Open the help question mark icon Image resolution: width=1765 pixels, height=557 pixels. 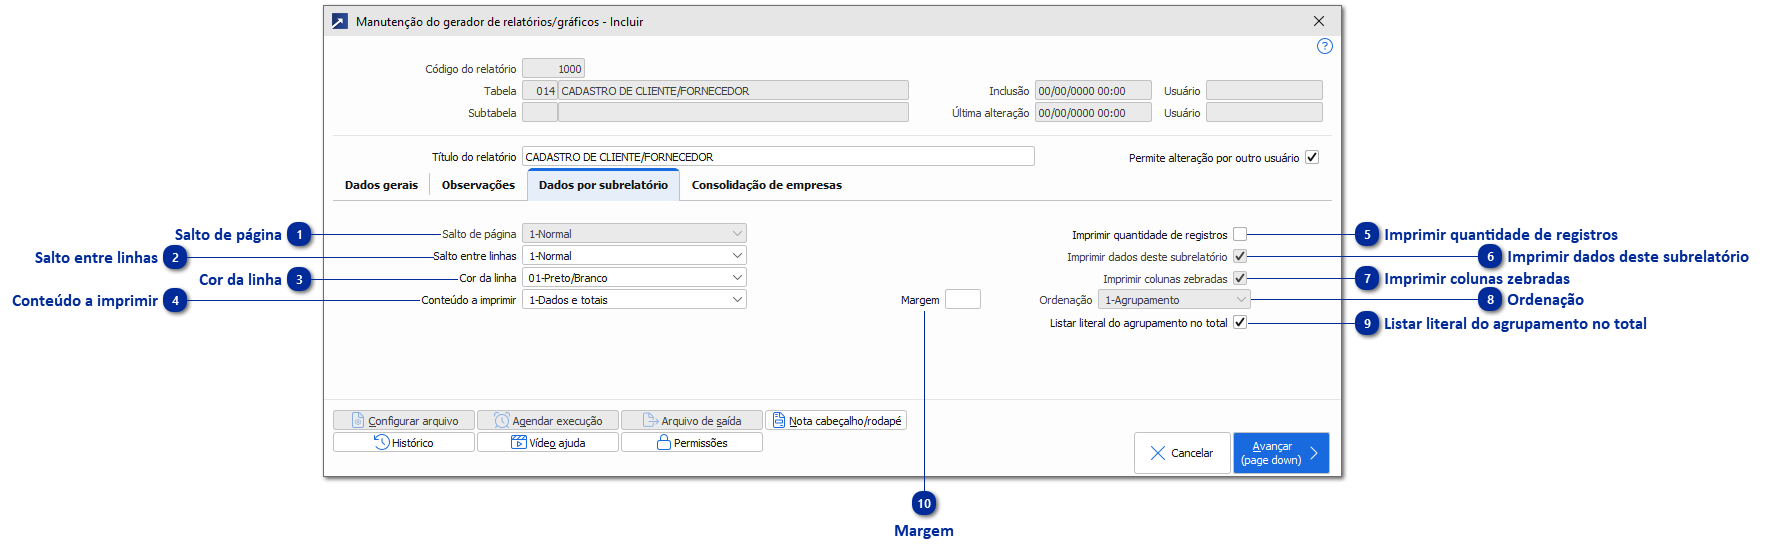(1324, 46)
